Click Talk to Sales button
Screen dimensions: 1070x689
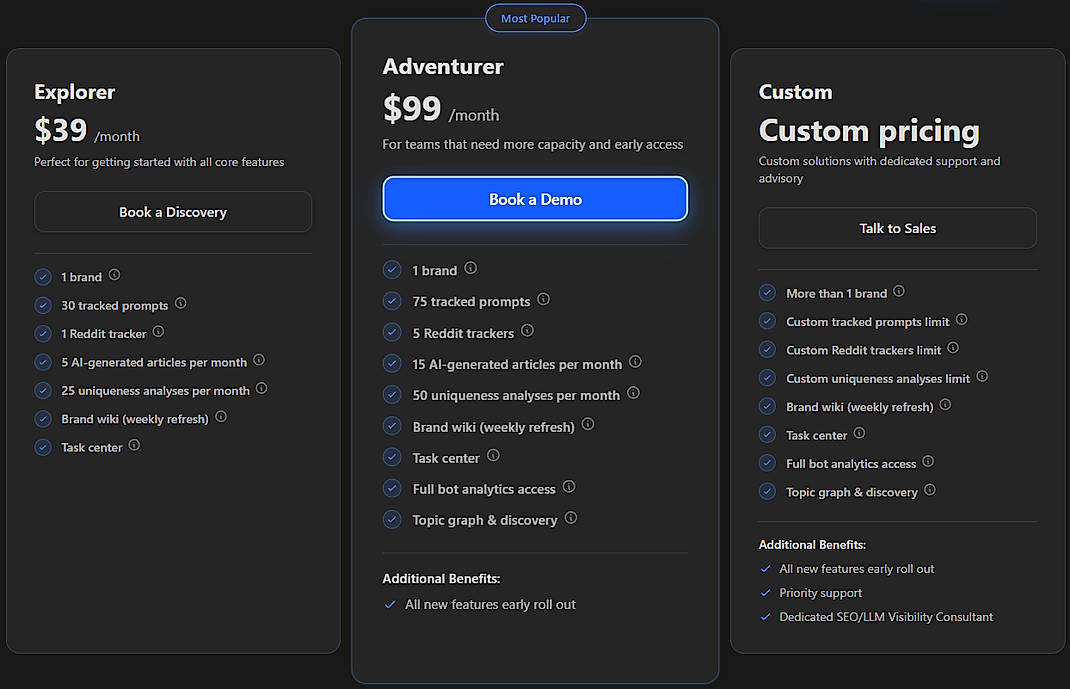click(897, 229)
